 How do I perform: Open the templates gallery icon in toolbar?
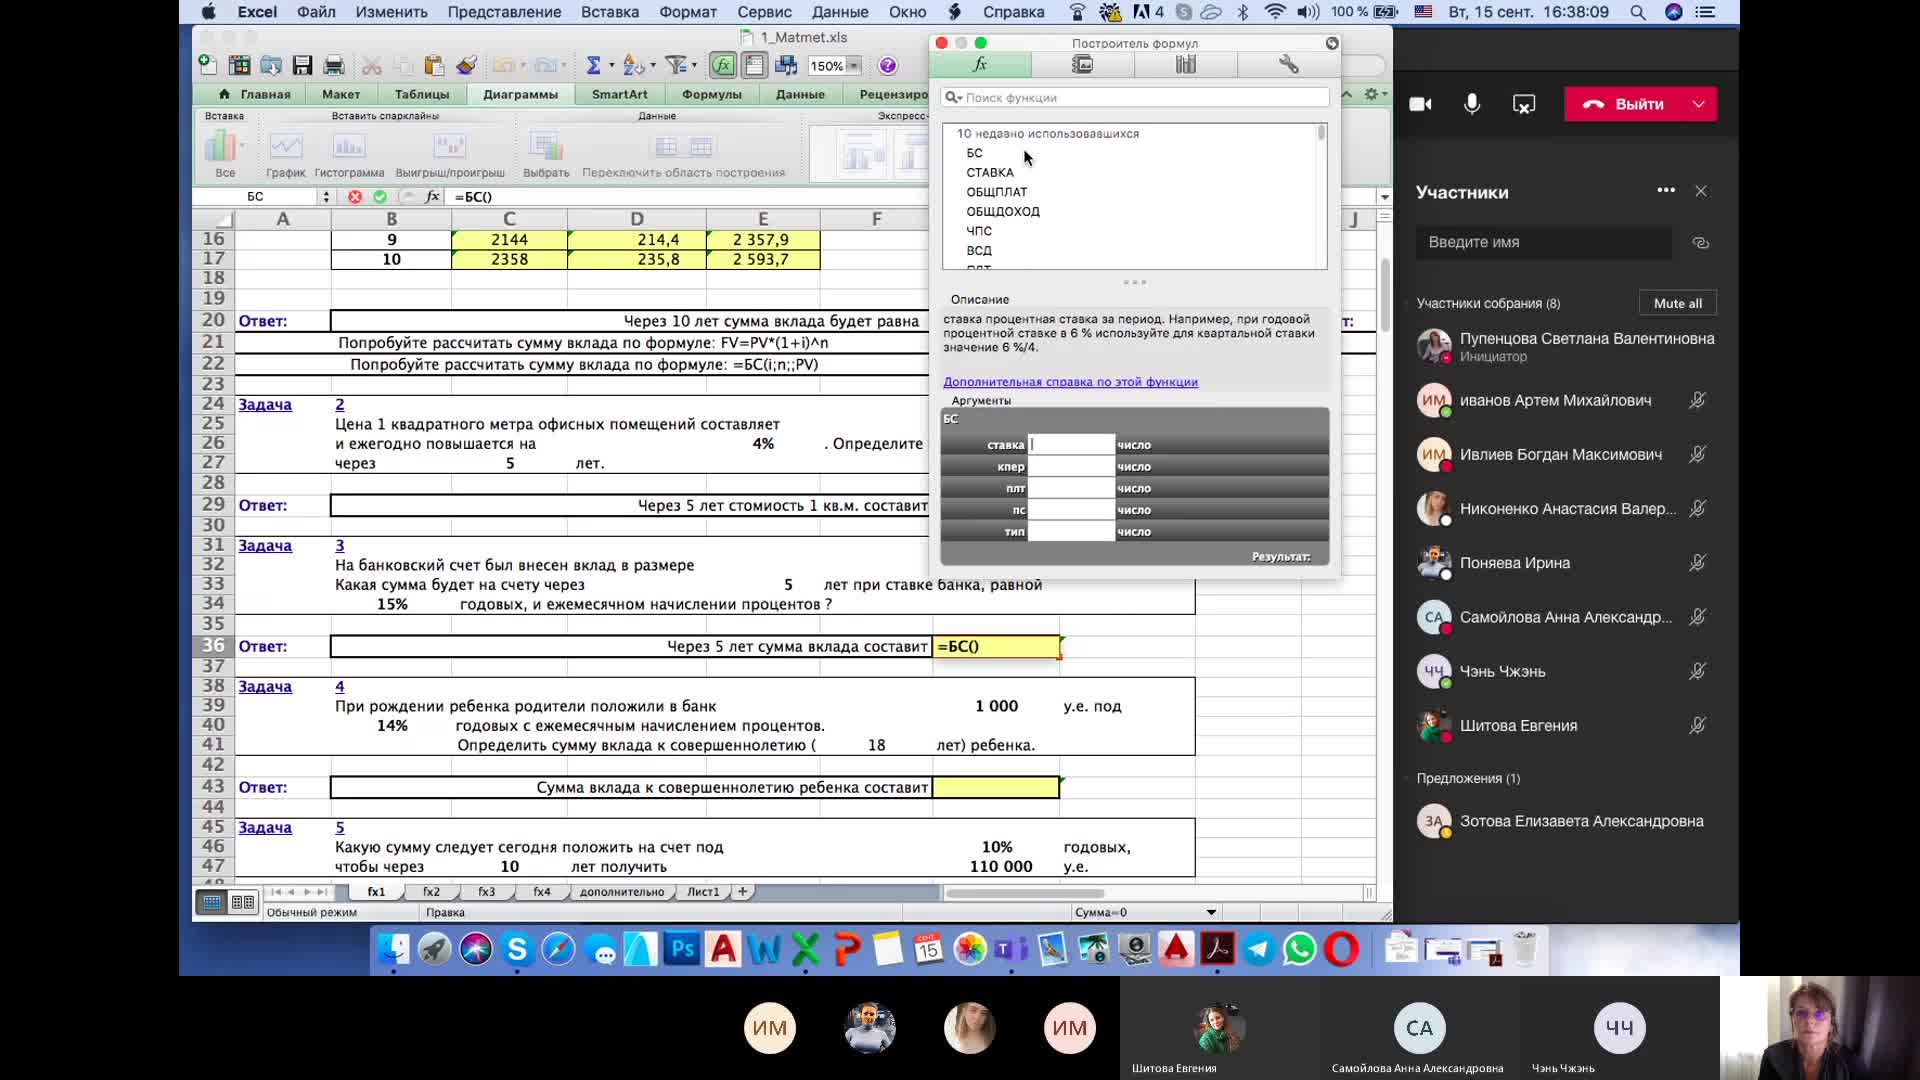[239, 66]
